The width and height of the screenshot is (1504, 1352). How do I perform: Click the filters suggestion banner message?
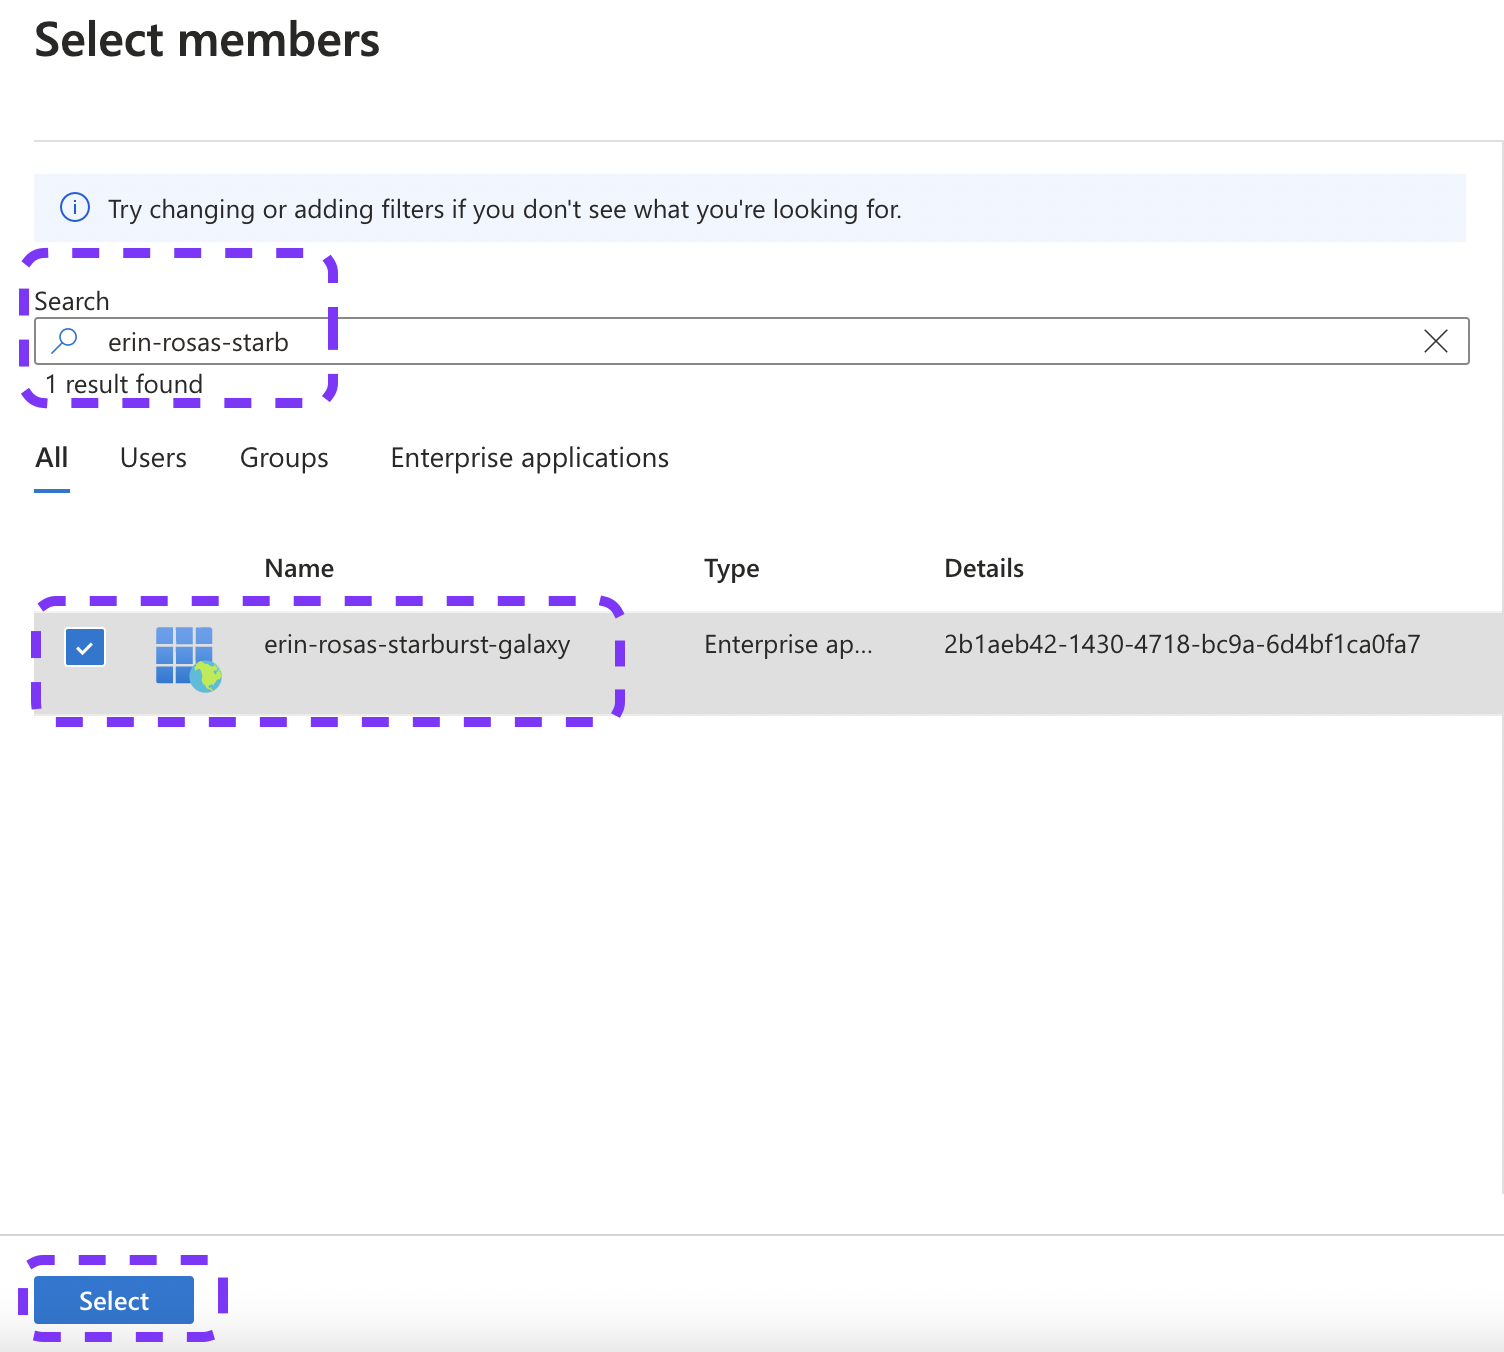tap(505, 208)
